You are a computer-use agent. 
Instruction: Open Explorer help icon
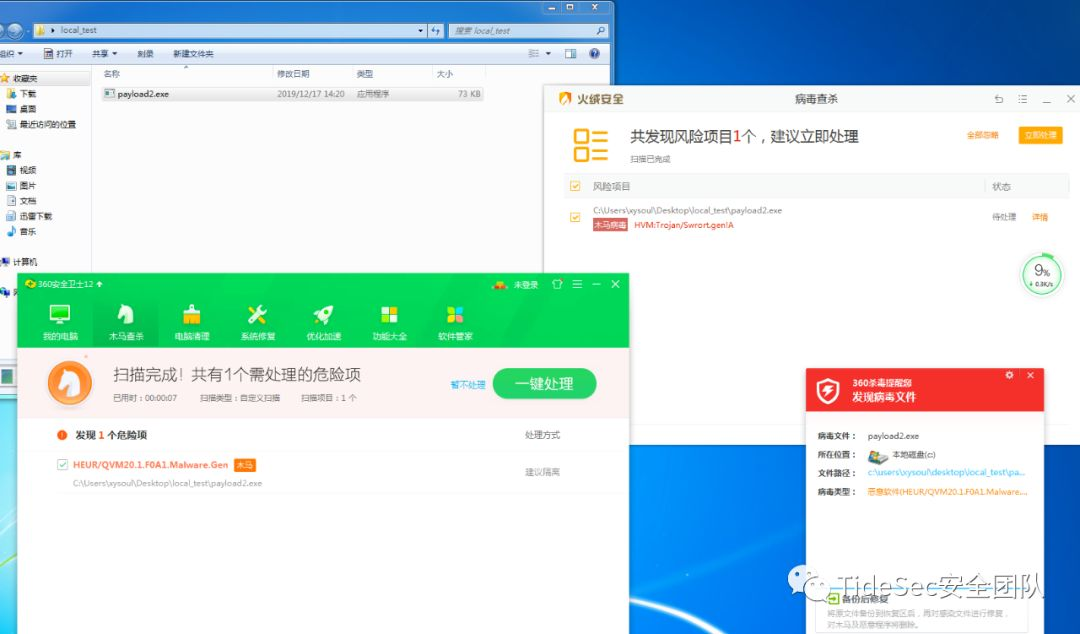[x=594, y=53]
